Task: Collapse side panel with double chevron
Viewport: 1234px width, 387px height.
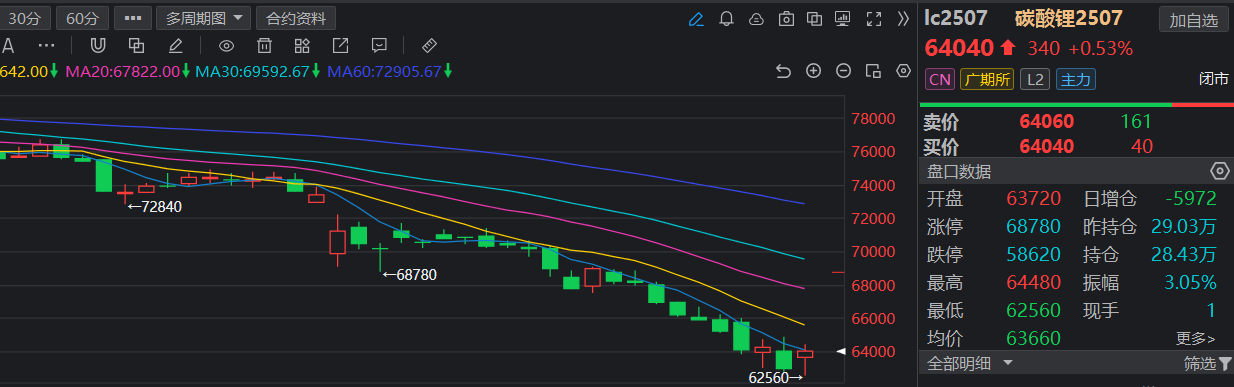Action: point(903,18)
